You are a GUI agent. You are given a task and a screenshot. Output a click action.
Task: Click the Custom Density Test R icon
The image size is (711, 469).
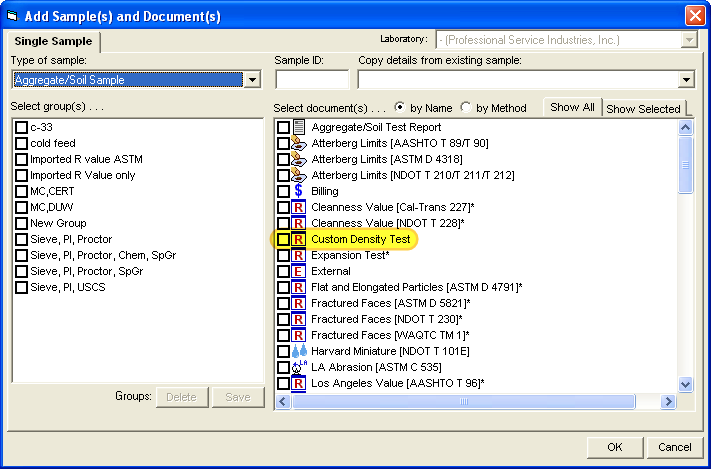[x=298, y=239]
